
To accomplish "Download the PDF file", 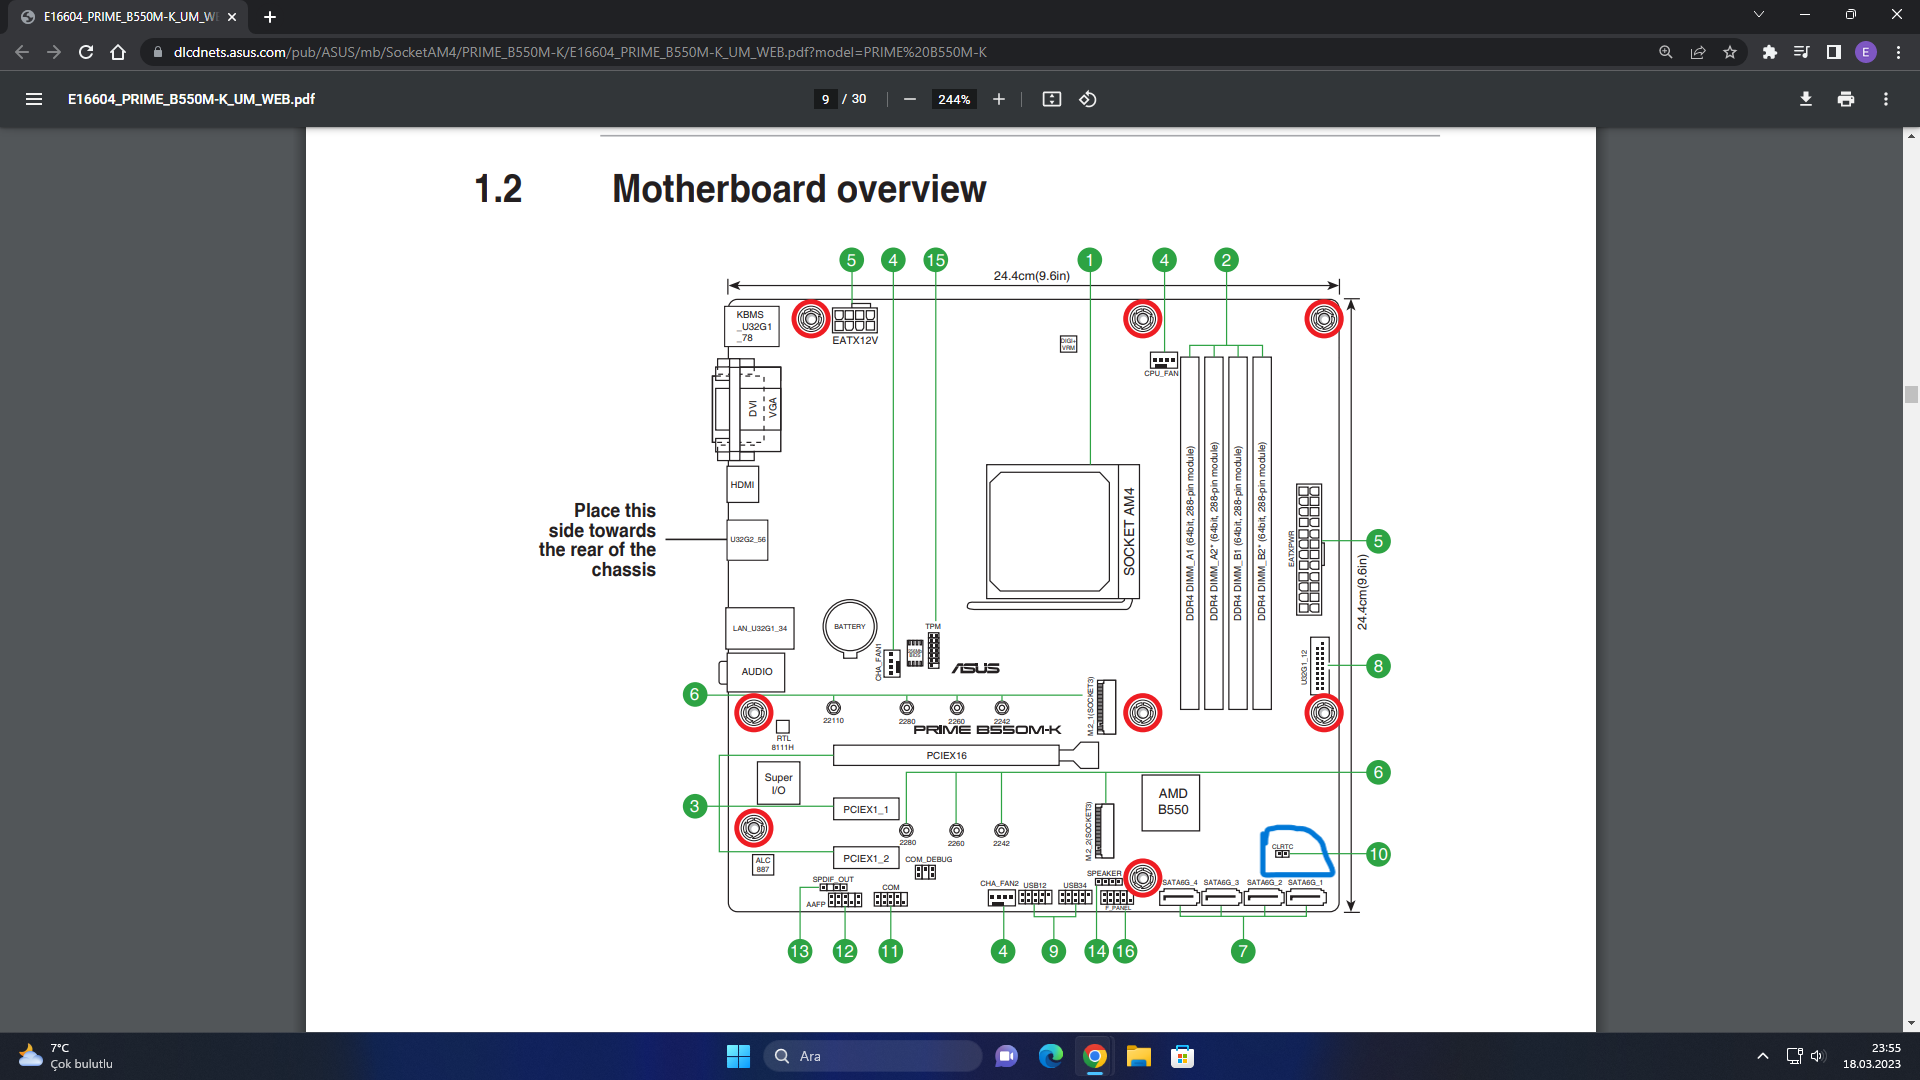I will coord(1806,99).
